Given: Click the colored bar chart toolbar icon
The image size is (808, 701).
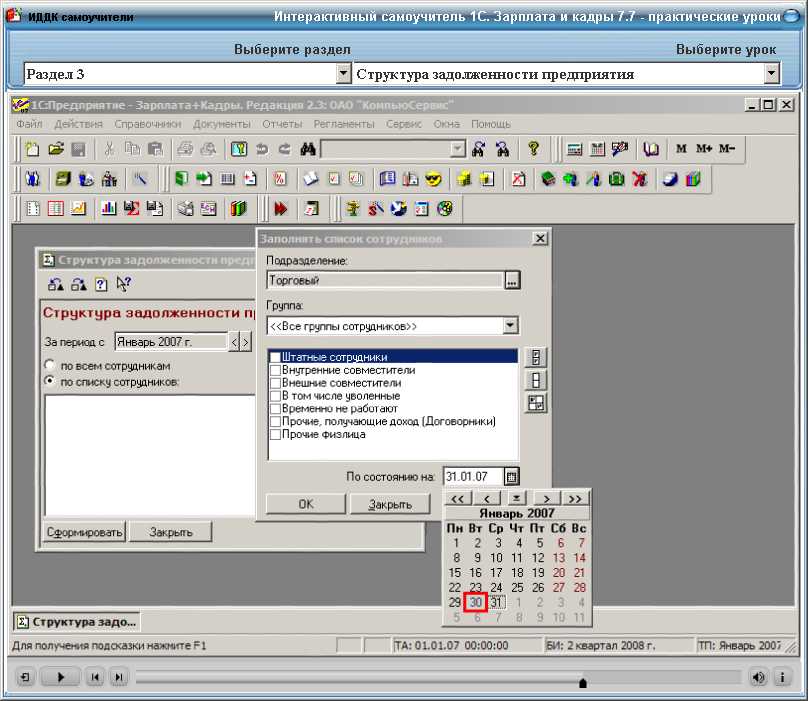Looking at the screenshot, I should click(x=108, y=209).
